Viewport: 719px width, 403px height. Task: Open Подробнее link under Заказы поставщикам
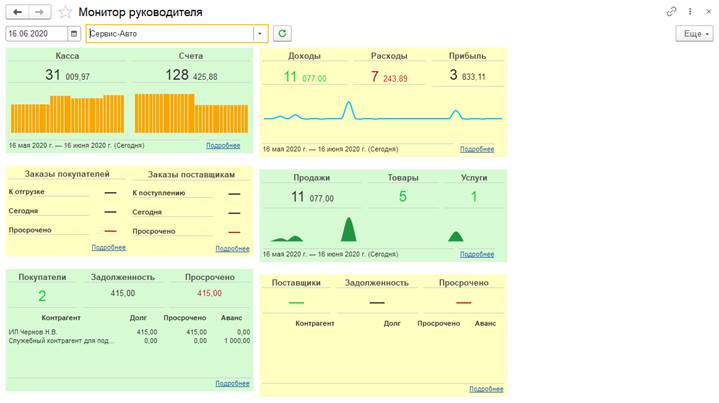(x=232, y=248)
